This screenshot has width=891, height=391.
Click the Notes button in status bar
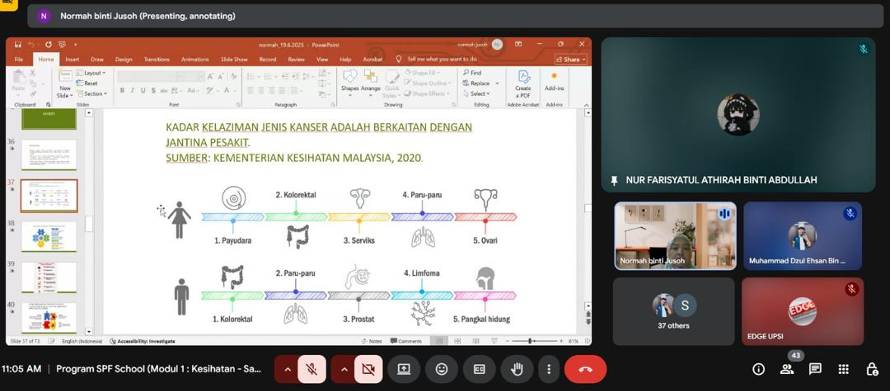pyautogui.click(x=372, y=341)
